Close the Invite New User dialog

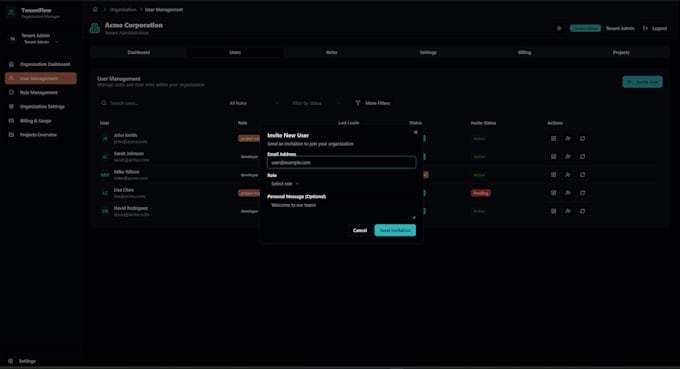(415, 132)
